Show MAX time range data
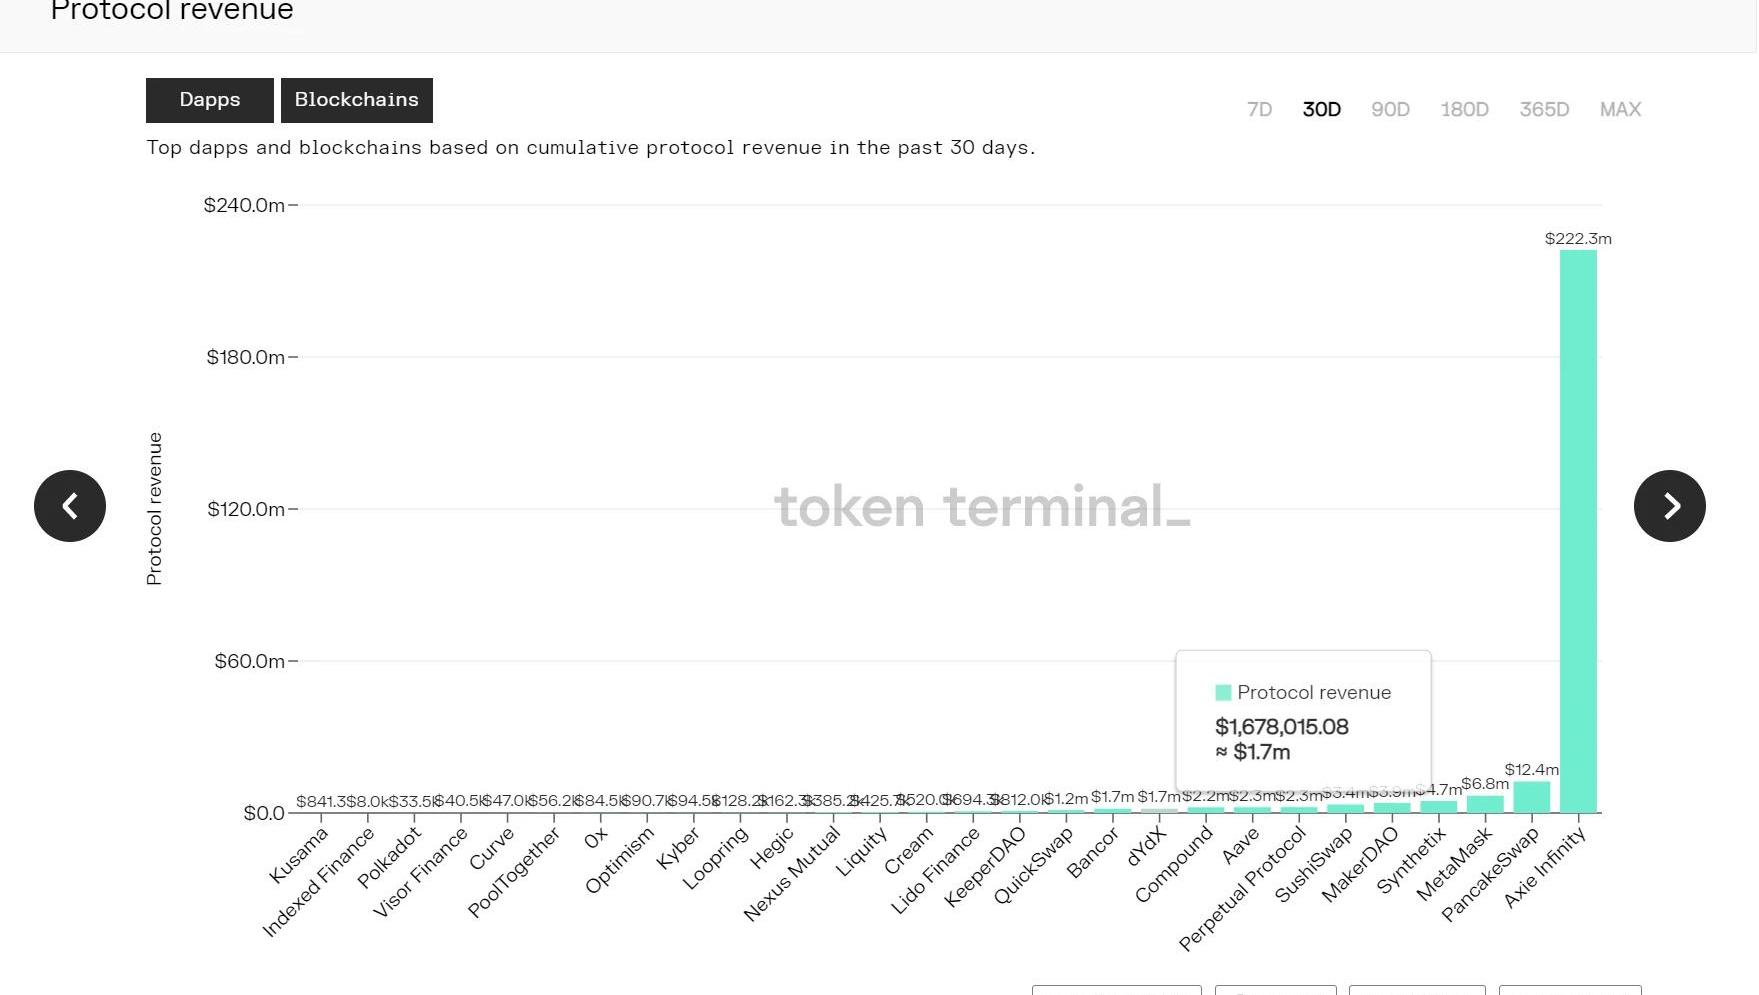The height and width of the screenshot is (995, 1759). pyautogui.click(x=1620, y=110)
